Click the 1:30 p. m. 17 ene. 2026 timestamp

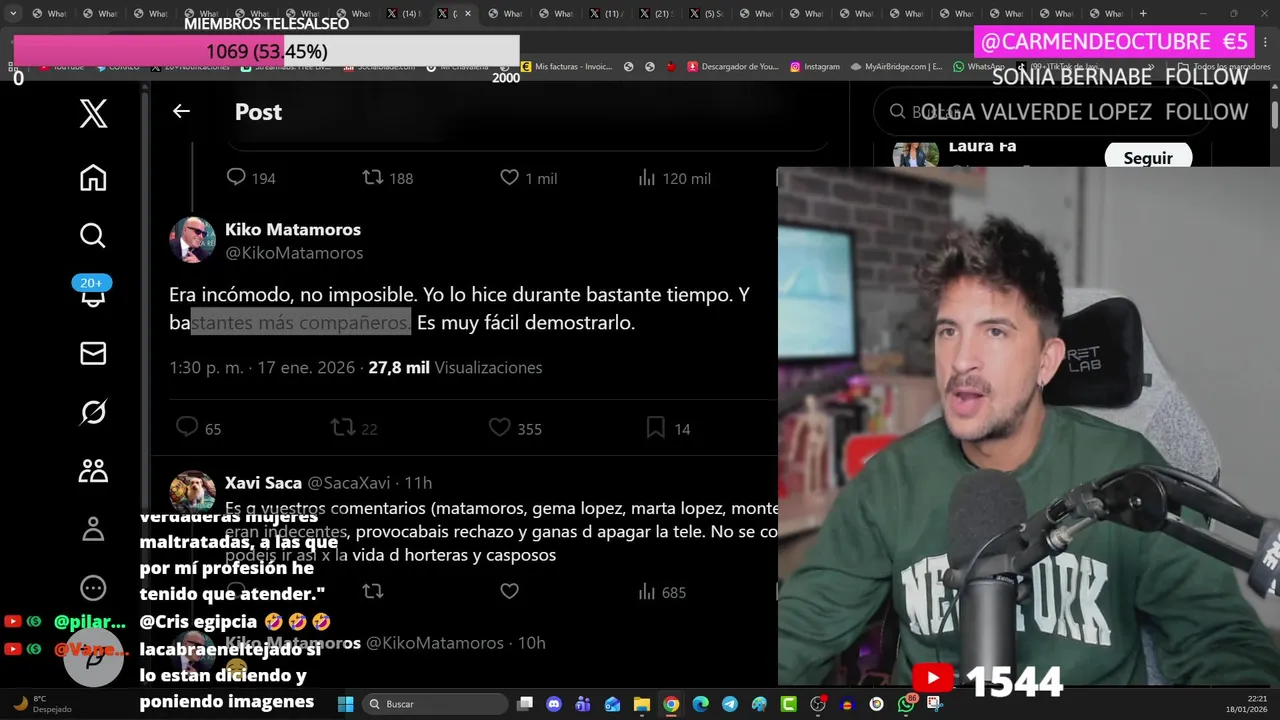point(262,367)
